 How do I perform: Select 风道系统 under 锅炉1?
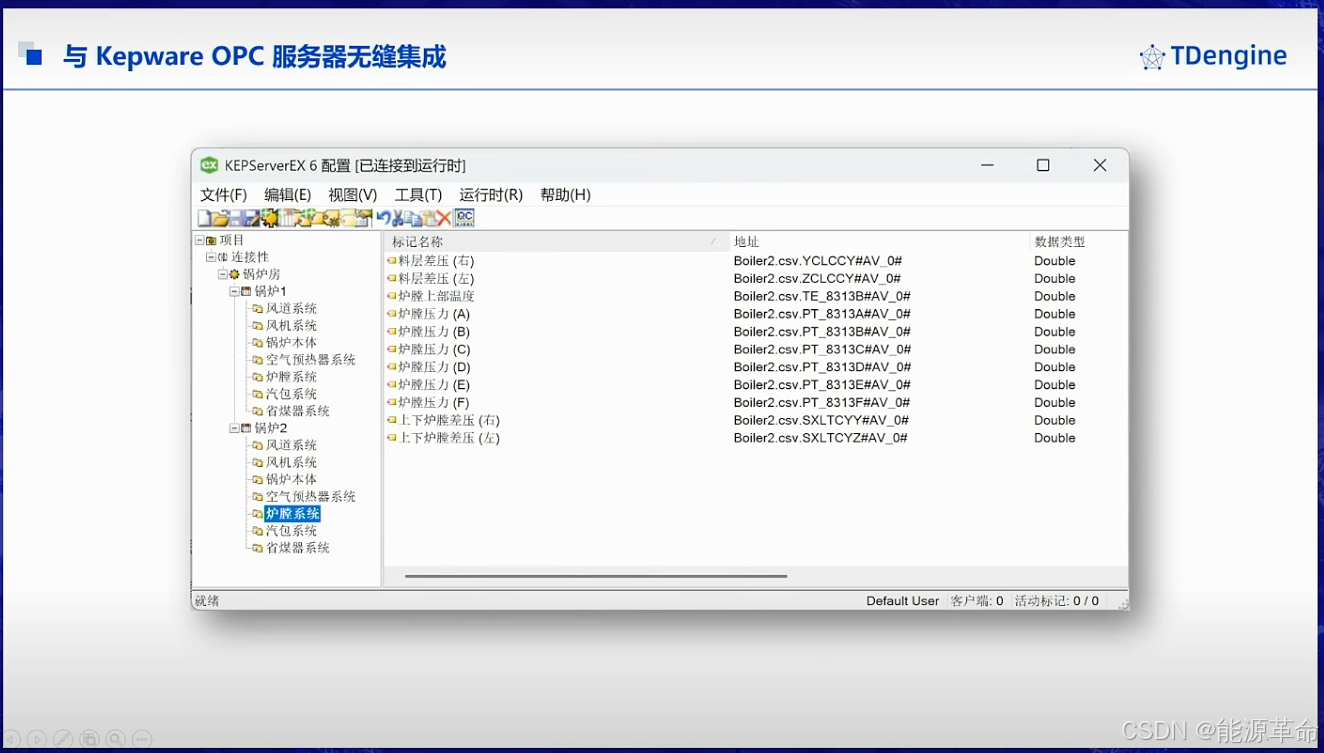click(x=291, y=309)
